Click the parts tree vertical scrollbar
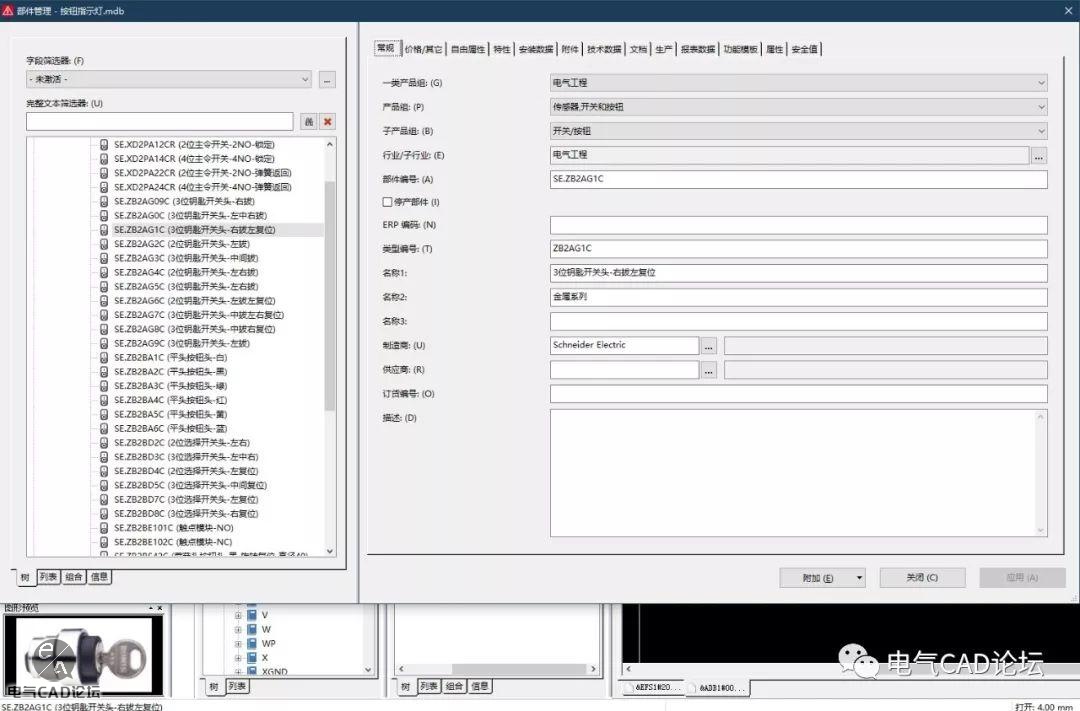 (330, 300)
